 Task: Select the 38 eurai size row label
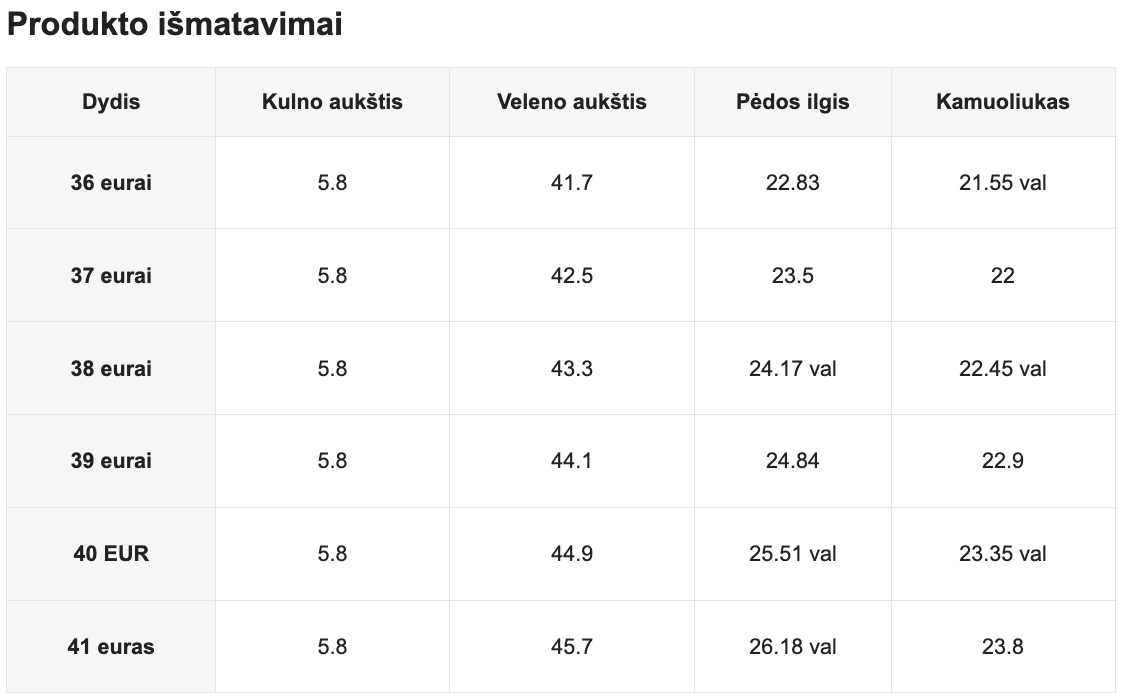coord(111,369)
